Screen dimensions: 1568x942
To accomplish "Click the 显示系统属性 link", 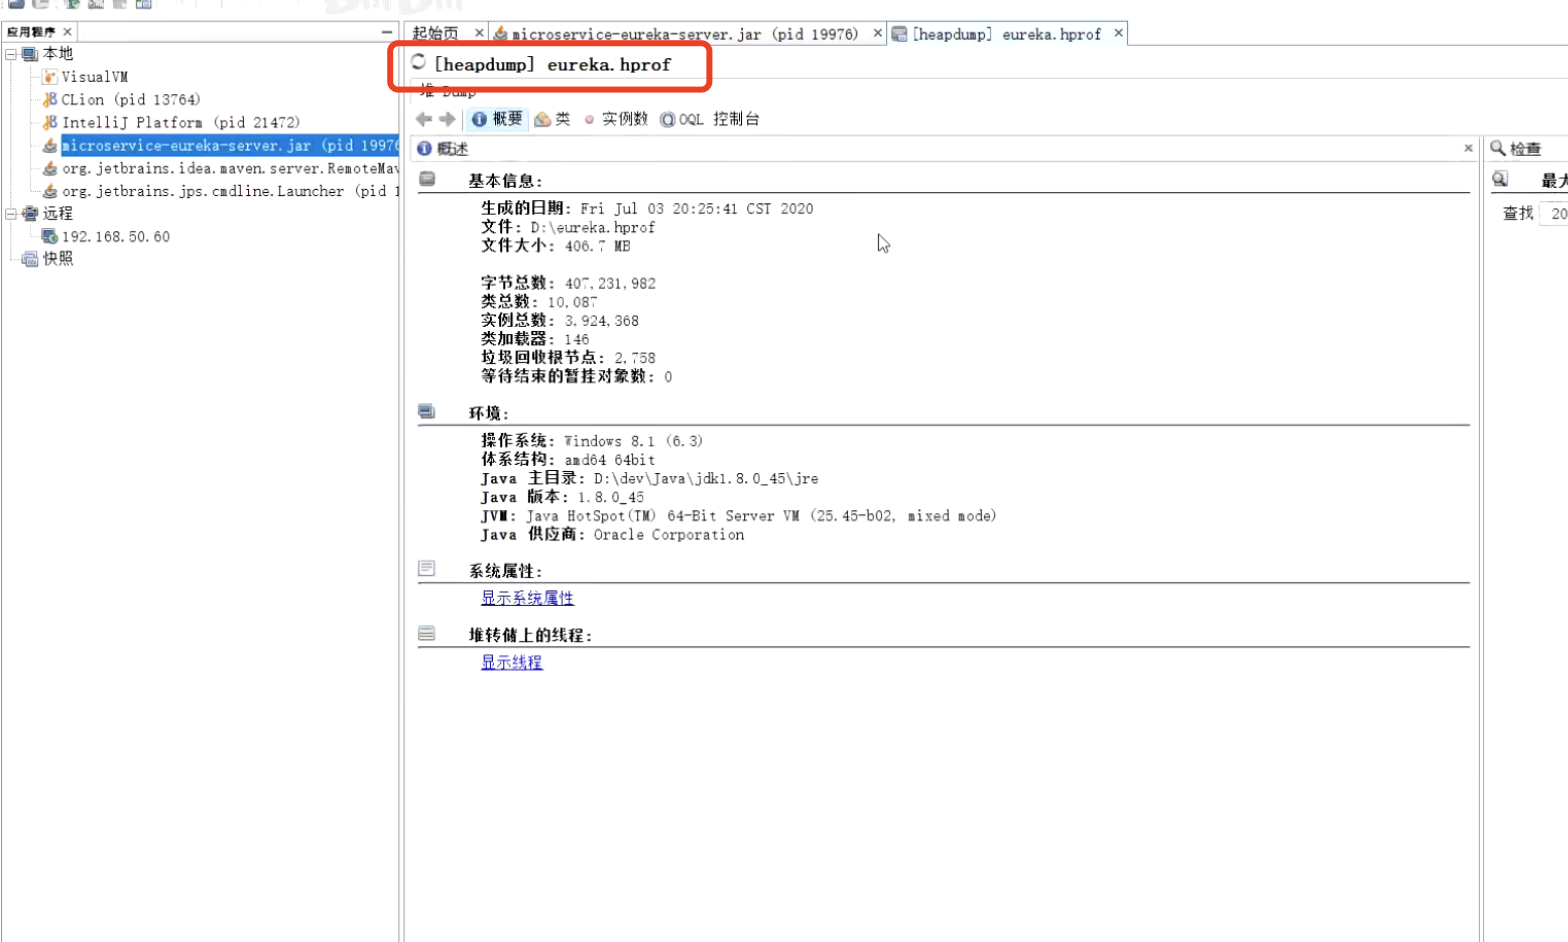I will click(x=527, y=598).
